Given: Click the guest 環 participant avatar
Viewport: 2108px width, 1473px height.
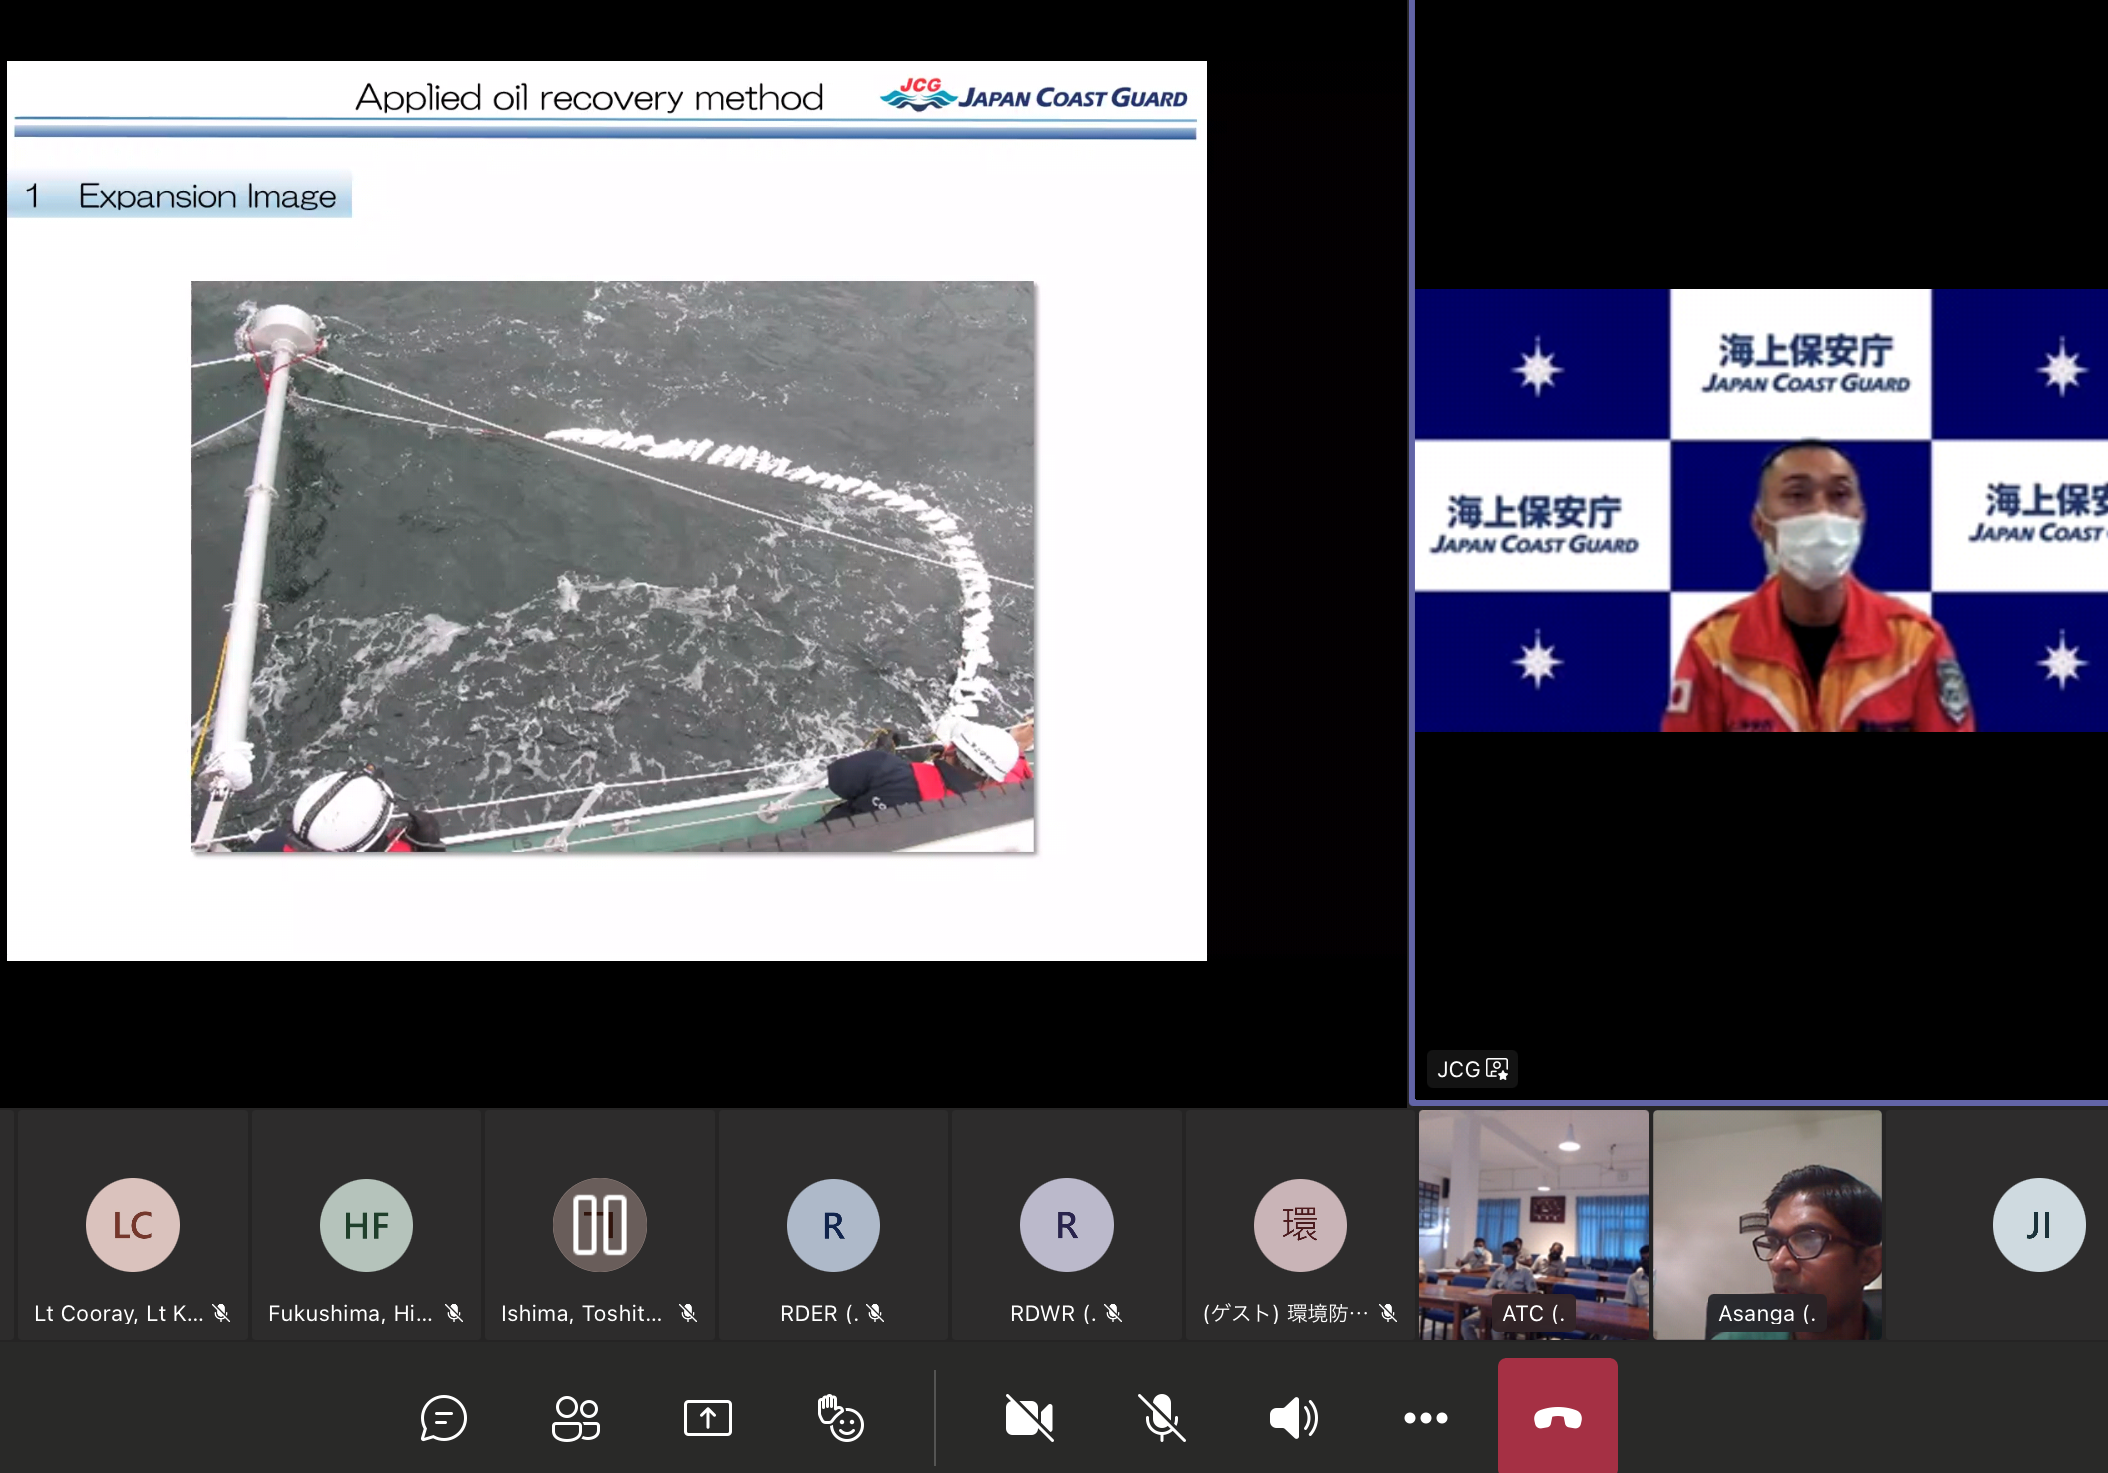Looking at the screenshot, I should coord(1300,1225).
